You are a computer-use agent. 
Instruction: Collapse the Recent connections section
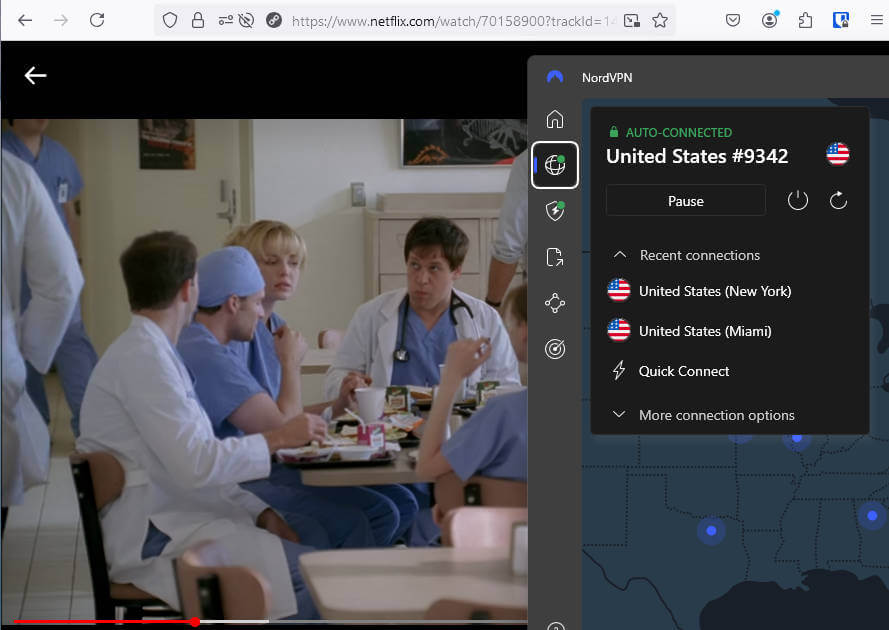[620, 255]
